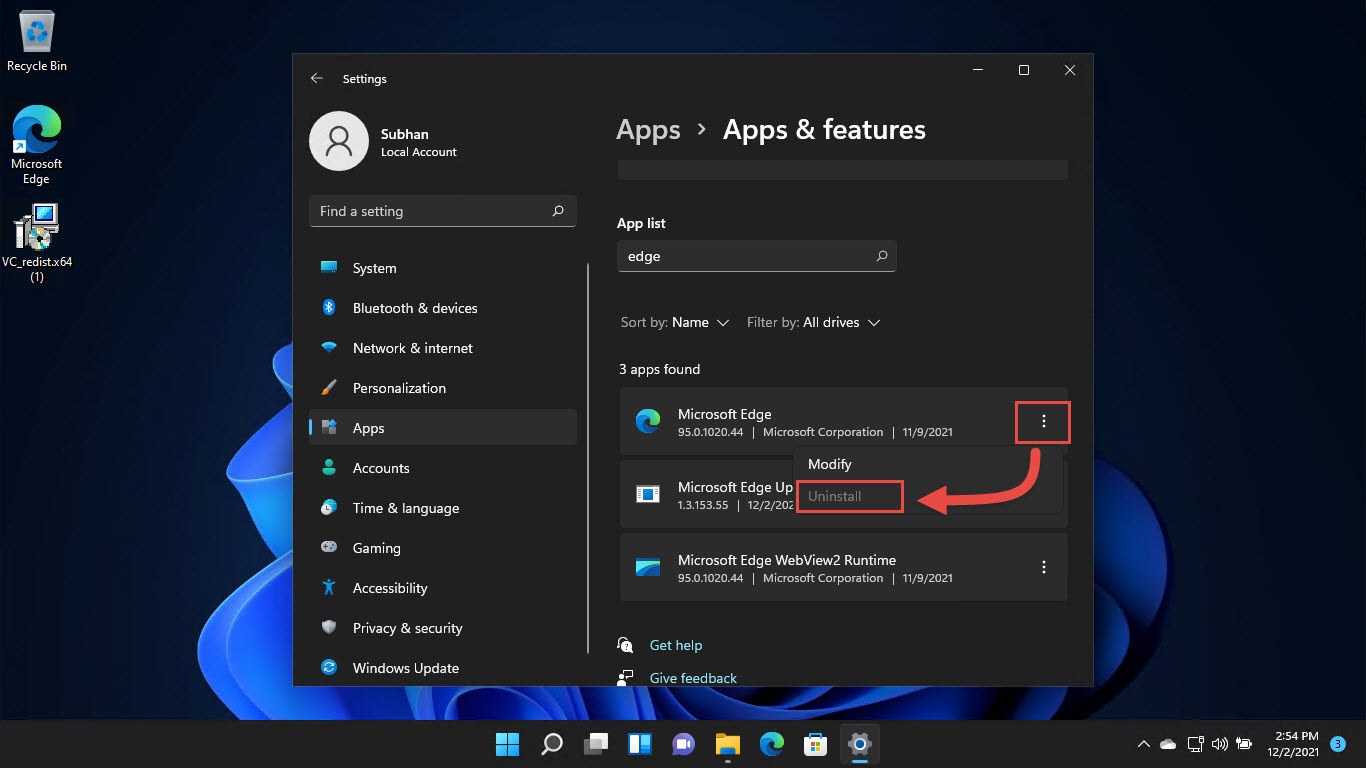Show hidden system tray icons chevron
Screen dimensions: 1366x768
pyautogui.click(x=1143, y=744)
